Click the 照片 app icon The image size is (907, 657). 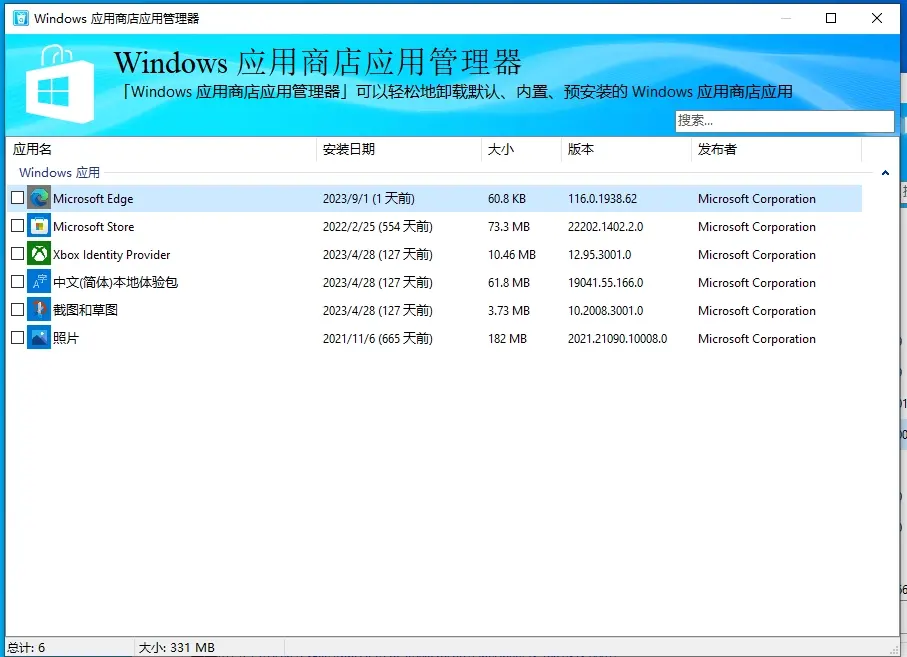[x=39, y=338]
